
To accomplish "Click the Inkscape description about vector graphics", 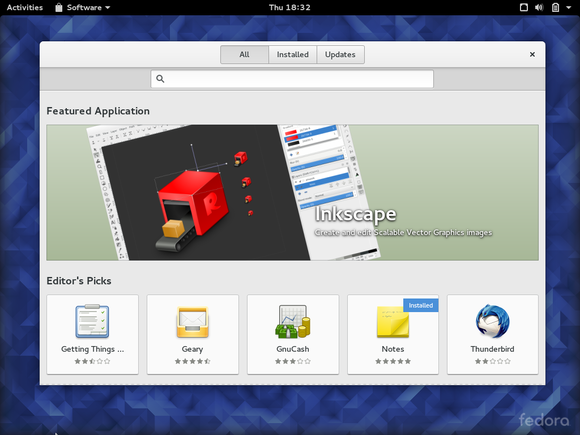I will 403,232.
